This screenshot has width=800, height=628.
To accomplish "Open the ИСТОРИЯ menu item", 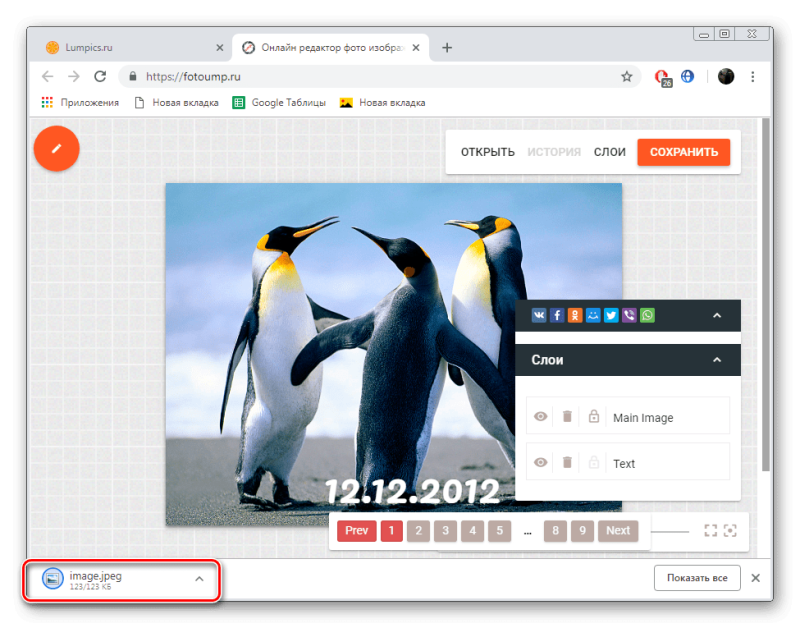I will (x=554, y=152).
